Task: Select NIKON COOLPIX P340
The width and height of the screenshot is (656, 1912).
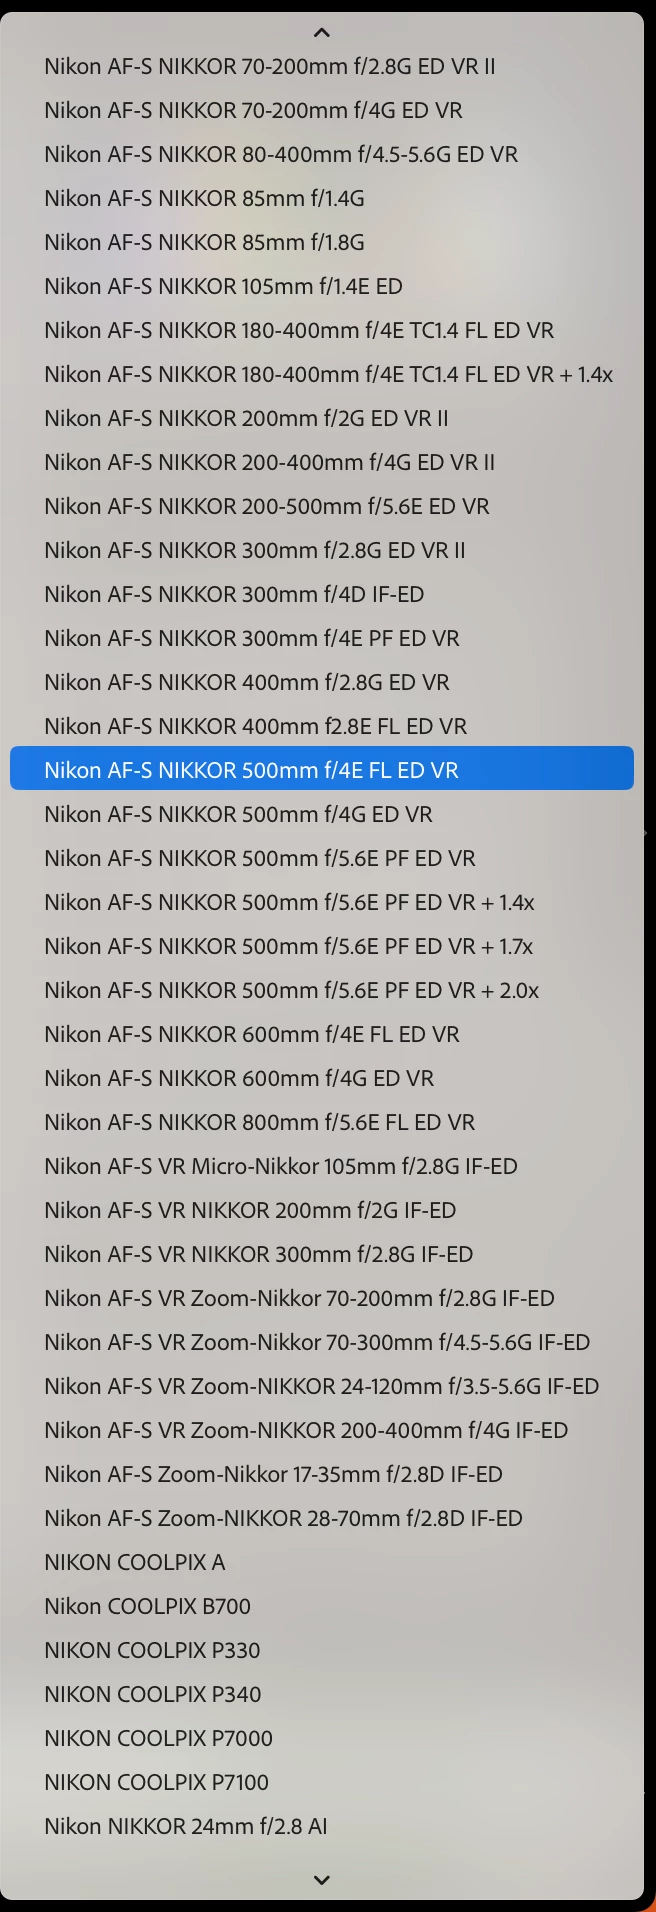Action: (x=322, y=1694)
